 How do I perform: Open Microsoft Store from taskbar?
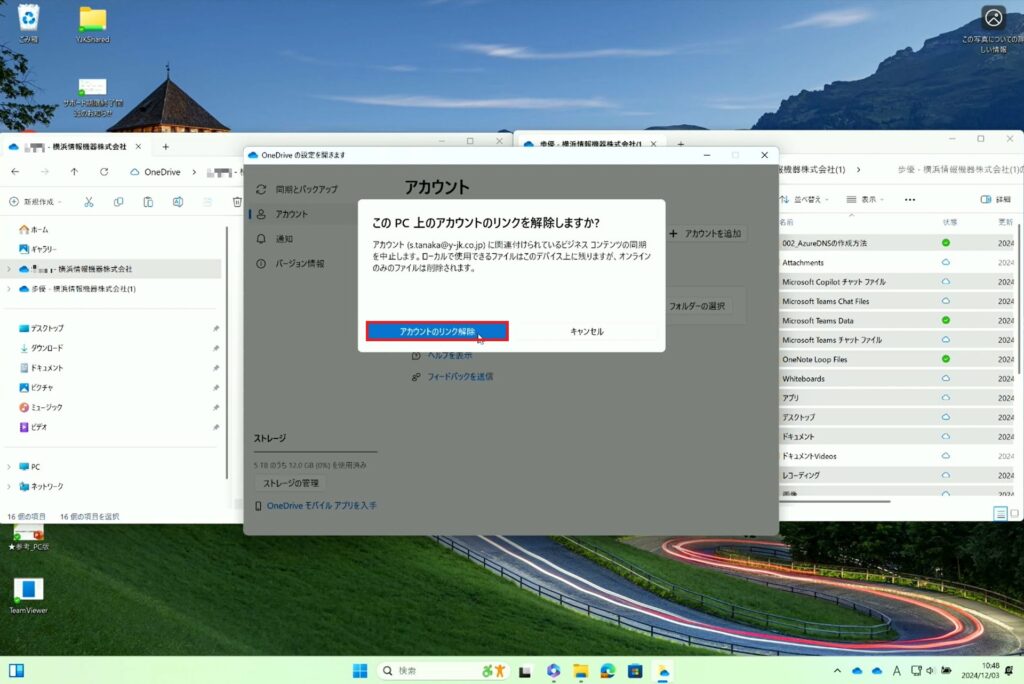[x=635, y=671]
